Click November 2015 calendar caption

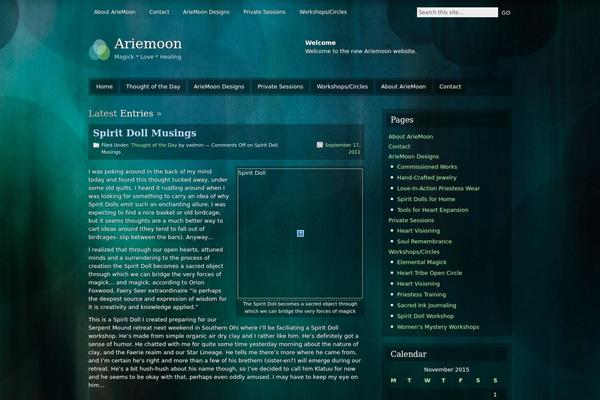point(446,369)
